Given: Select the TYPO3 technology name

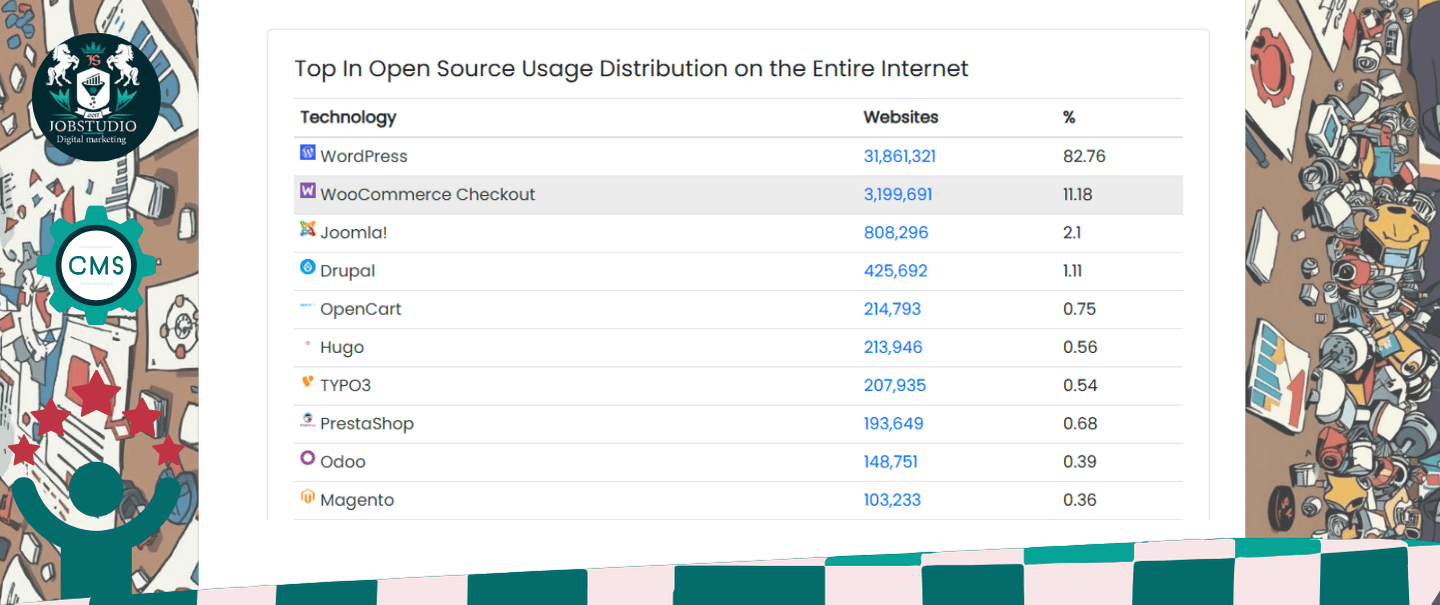Looking at the screenshot, I should 346,385.
